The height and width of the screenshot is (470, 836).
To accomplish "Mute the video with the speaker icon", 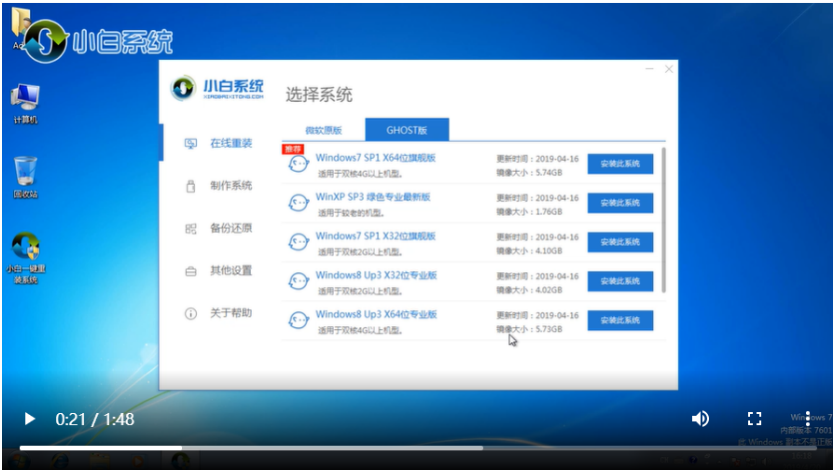I will [701, 418].
